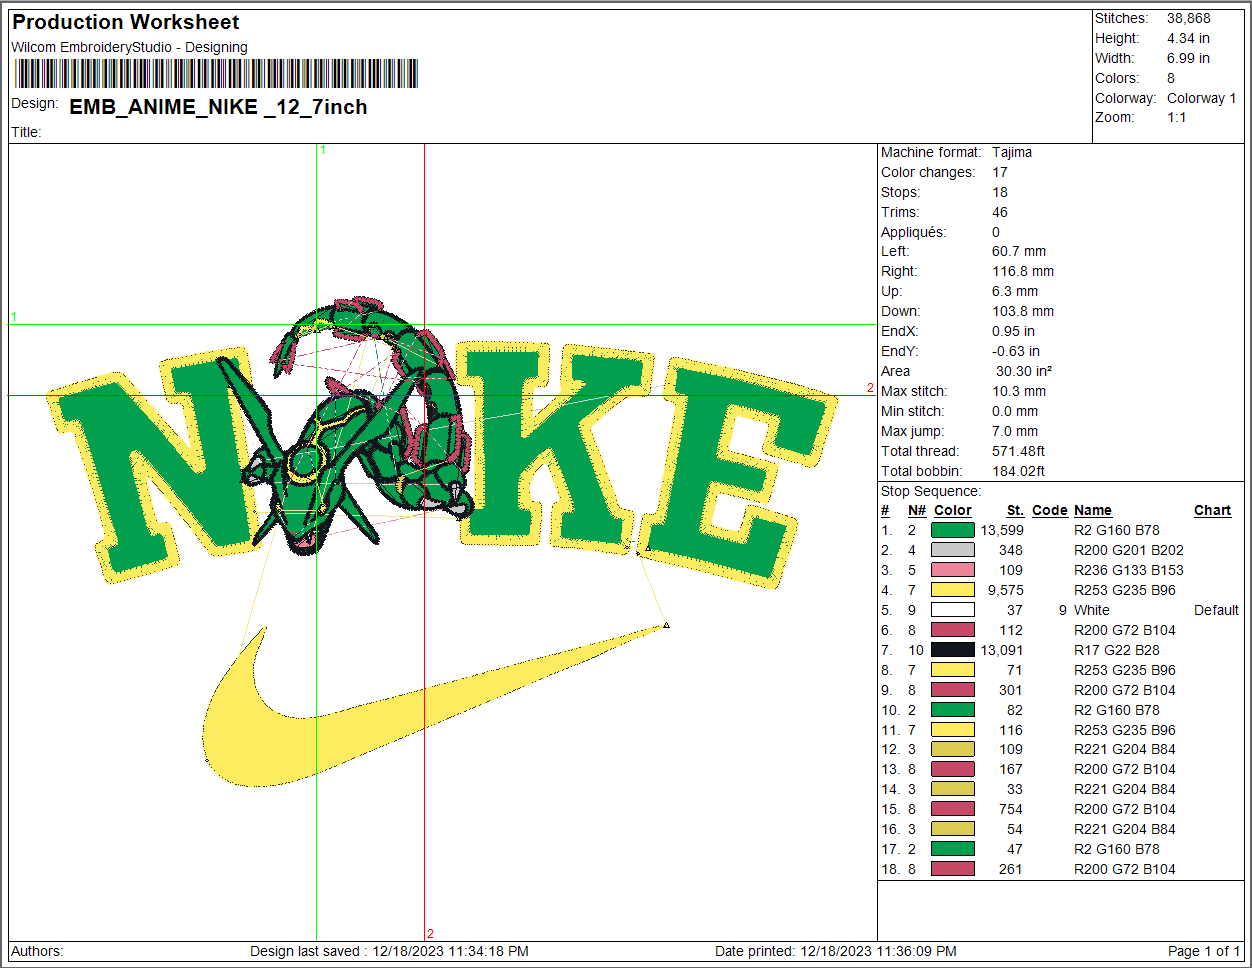The image size is (1252, 968).
Task: Click the stitch count 13,091 in row 7
Action: tap(1002, 650)
